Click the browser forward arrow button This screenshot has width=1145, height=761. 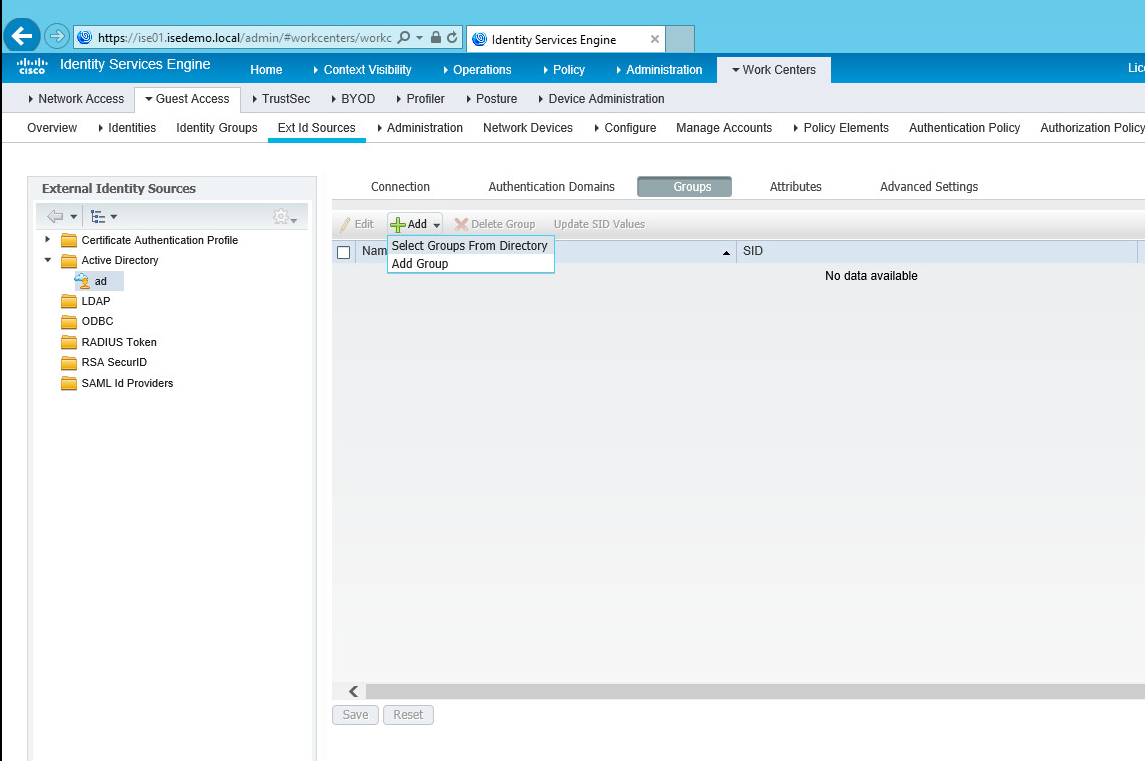pos(57,36)
